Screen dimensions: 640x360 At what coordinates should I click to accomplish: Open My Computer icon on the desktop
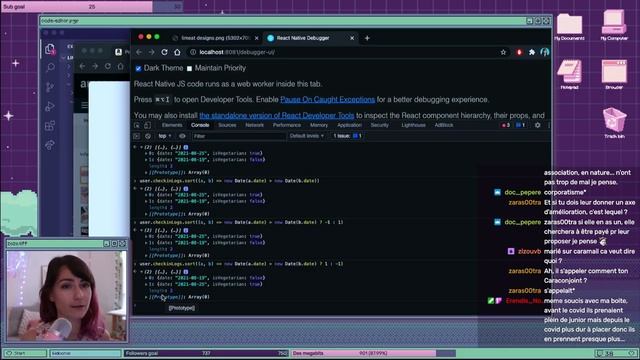614,26
